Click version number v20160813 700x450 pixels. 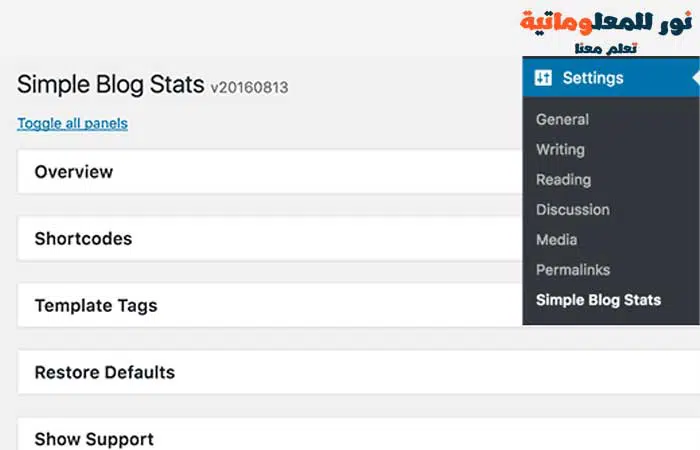pos(249,88)
